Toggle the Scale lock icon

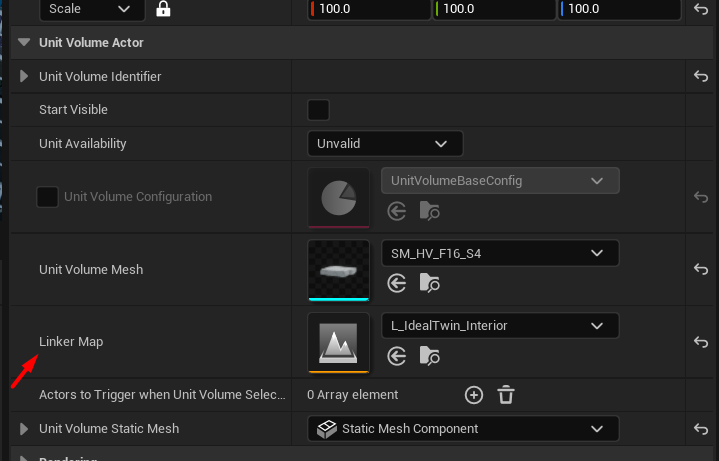pos(163,9)
